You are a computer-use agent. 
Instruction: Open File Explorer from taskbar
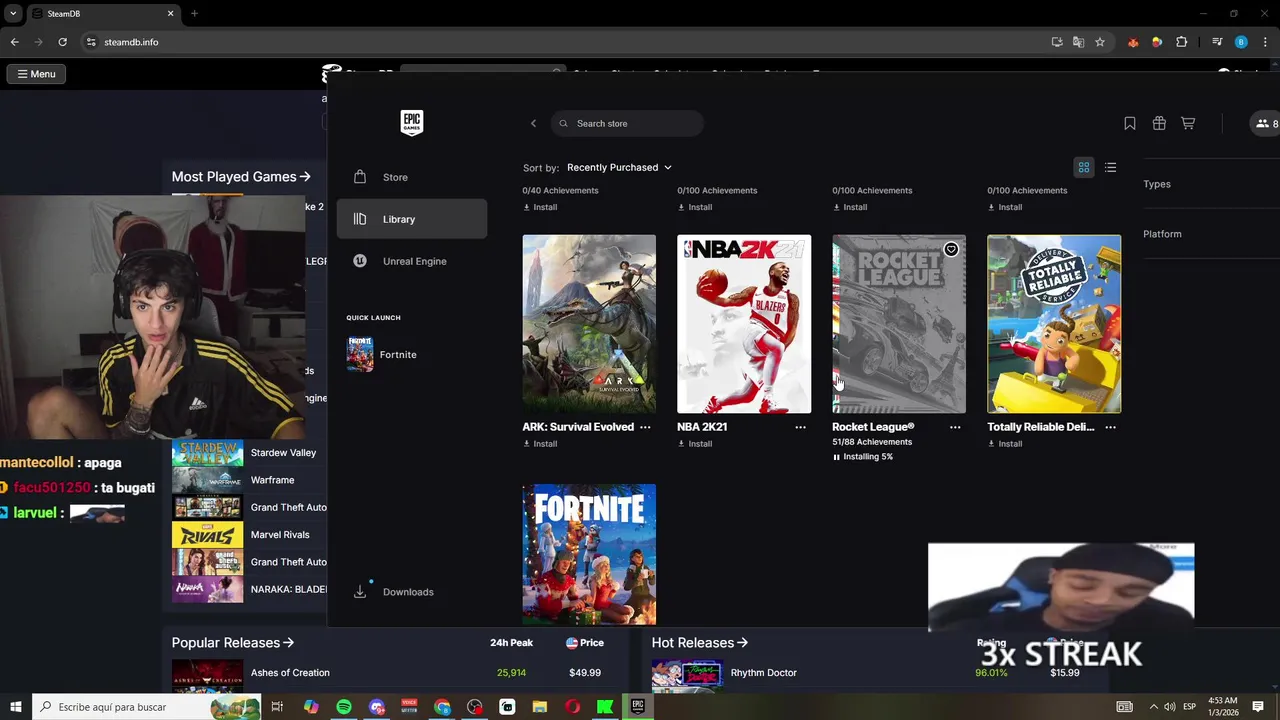pos(539,707)
